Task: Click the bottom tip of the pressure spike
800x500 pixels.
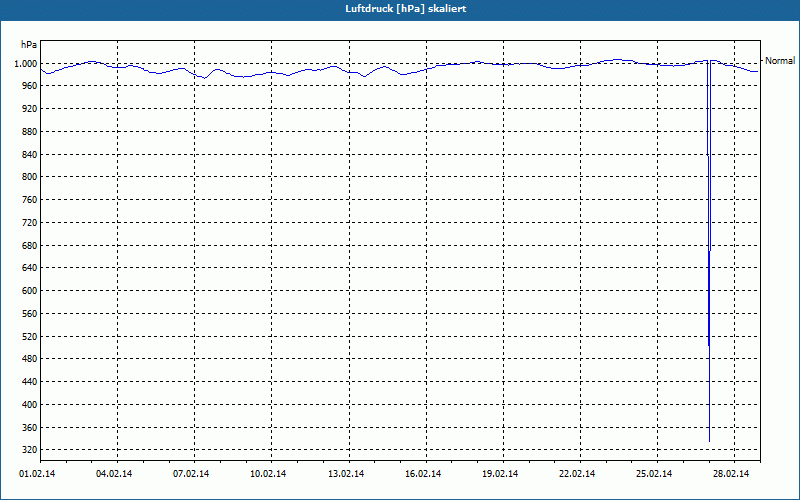Action: coord(709,441)
